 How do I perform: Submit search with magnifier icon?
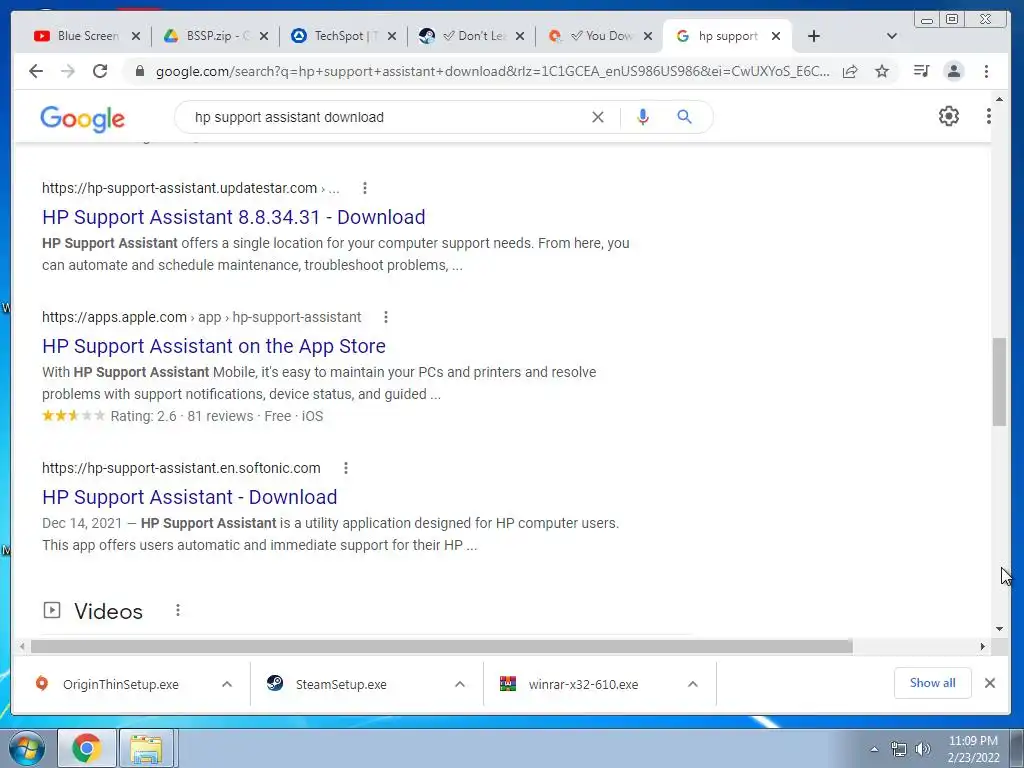[x=684, y=117]
